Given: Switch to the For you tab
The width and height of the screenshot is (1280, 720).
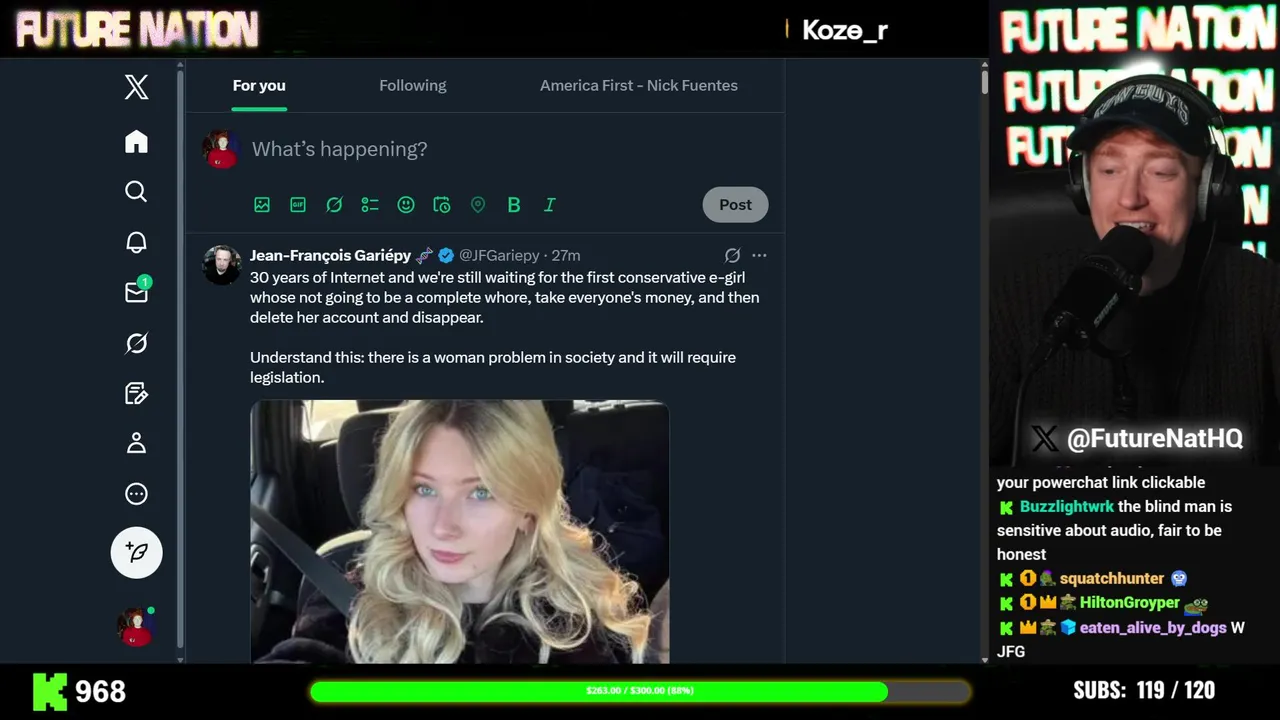Looking at the screenshot, I should (x=259, y=86).
